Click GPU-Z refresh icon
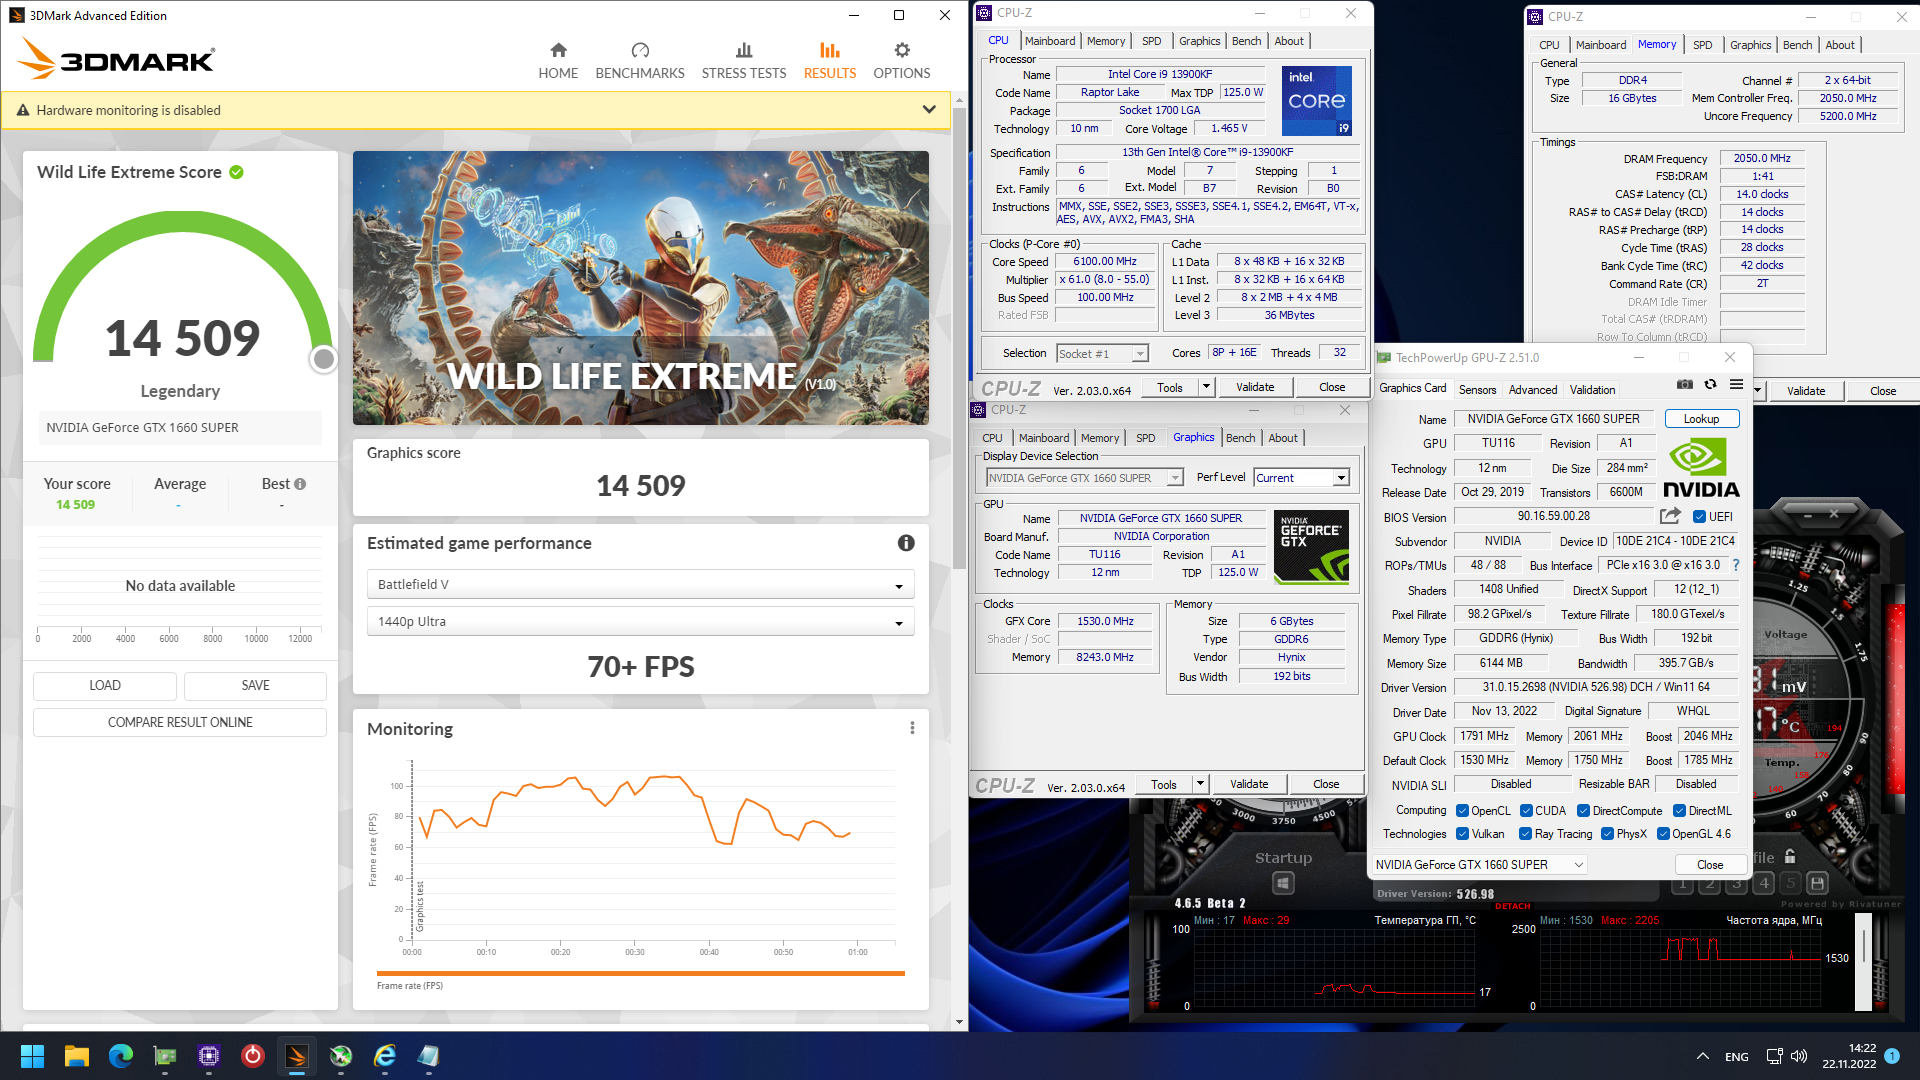Viewport: 1920px width, 1080px height. [1711, 385]
